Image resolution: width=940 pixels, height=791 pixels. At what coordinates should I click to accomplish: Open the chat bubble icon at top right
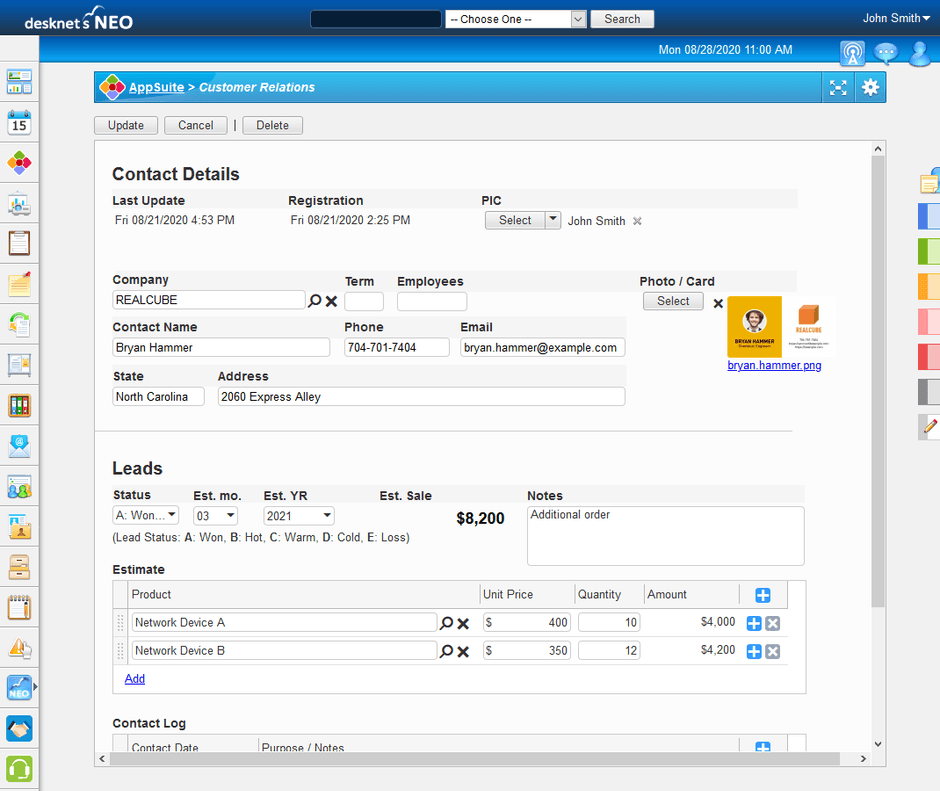pos(885,53)
